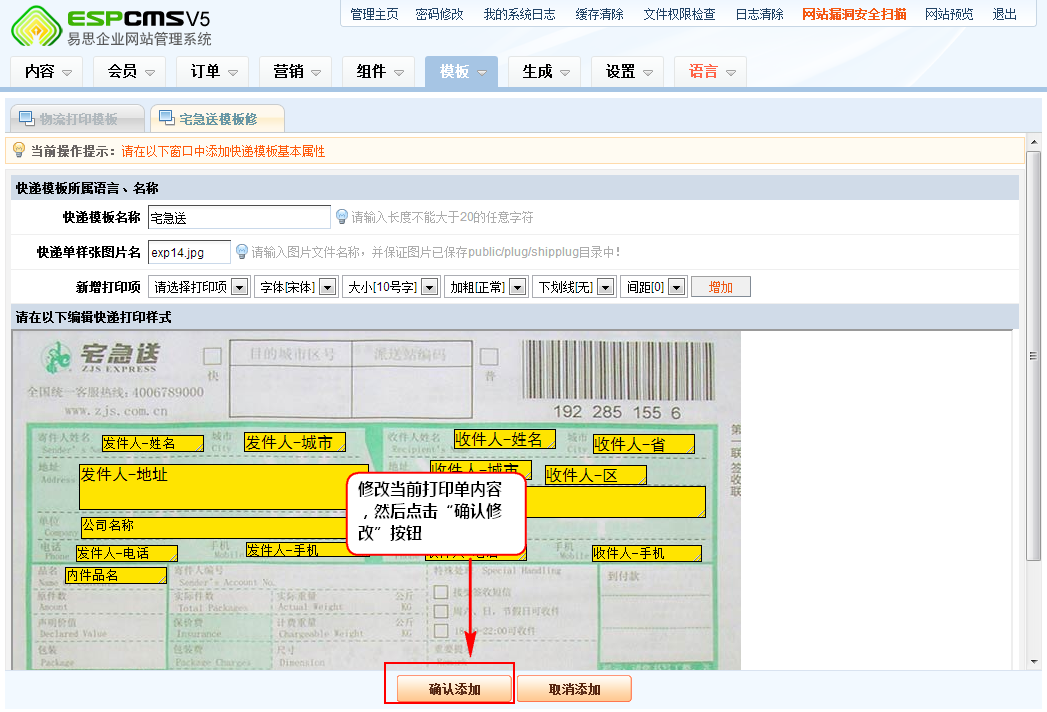Image resolution: width=1047 pixels, height=712 pixels.
Task: Open the 语言 menu
Action: pyautogui.click(x=710, y=71)
